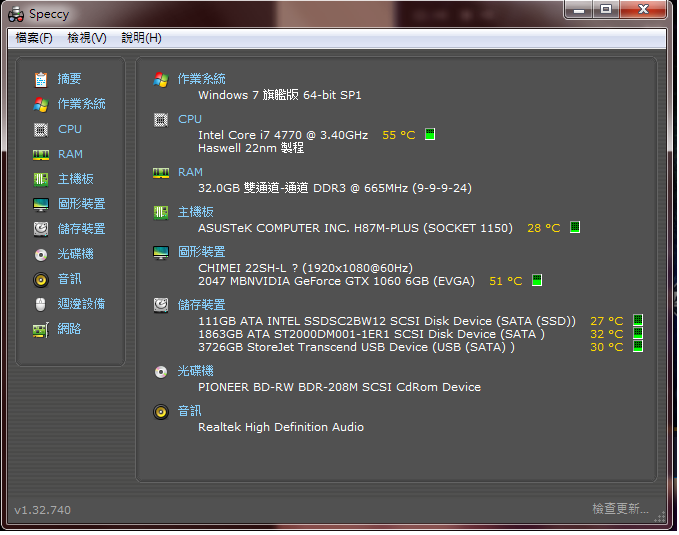Select 儲存裝置 label in the sidebar
Image resolution: width=679 pixels, height=535 pixels.
tap(81, 229)
